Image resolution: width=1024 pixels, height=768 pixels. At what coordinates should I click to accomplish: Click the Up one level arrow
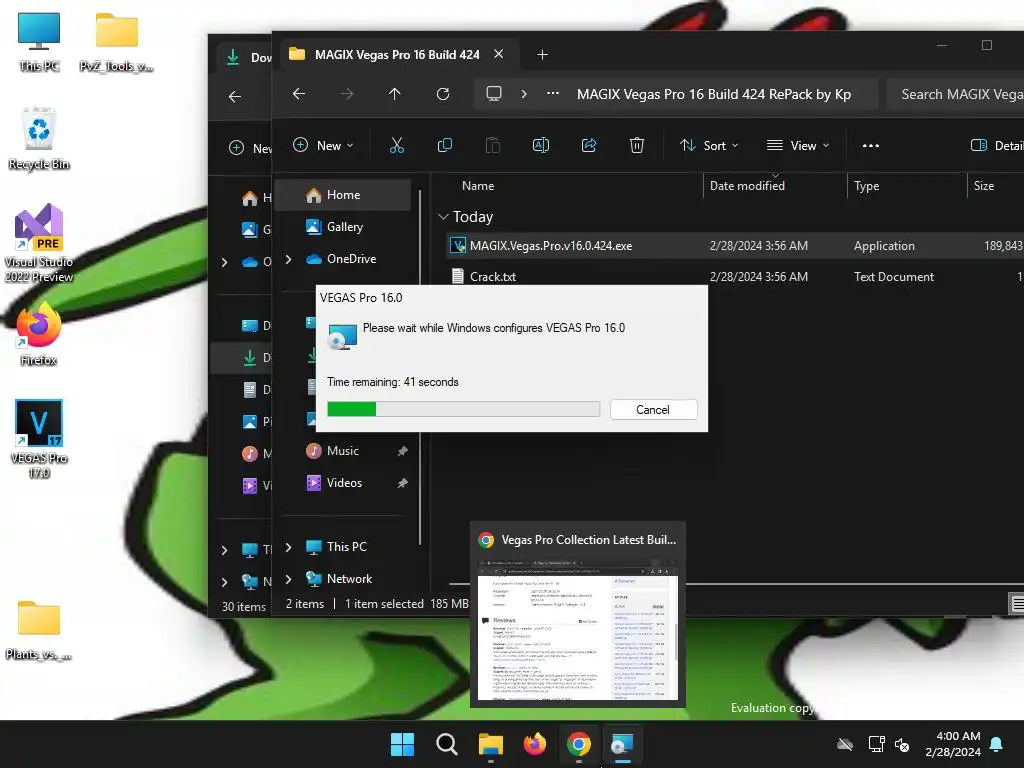[394, 94]
